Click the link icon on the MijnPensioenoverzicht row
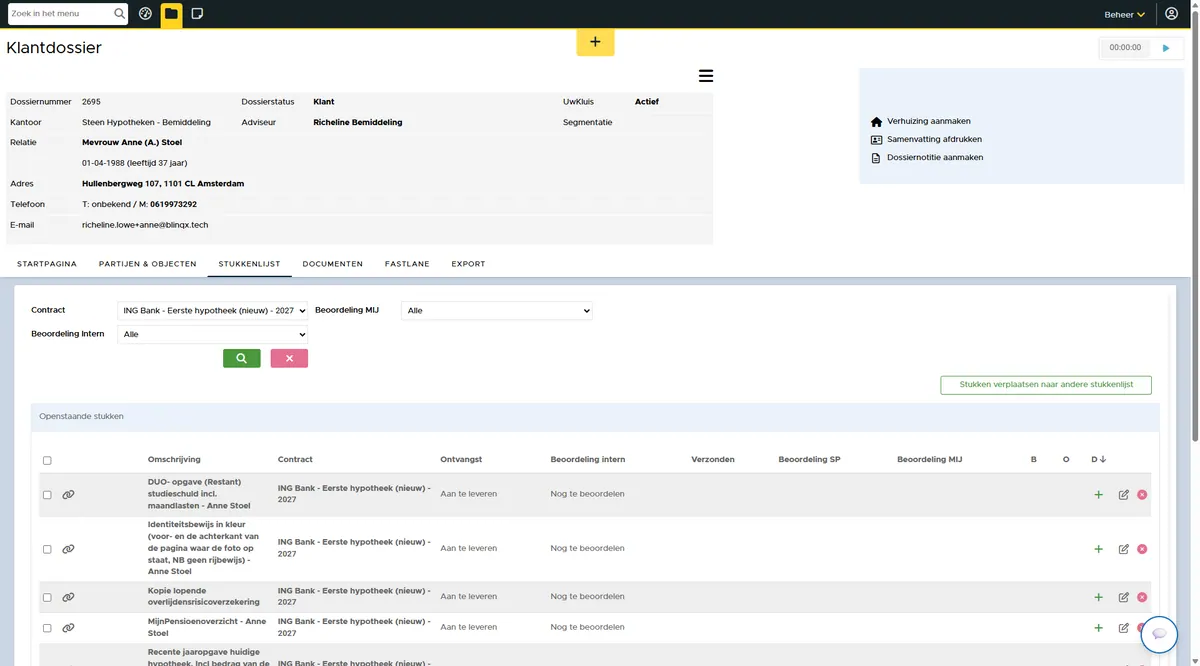1200x666 pixels. (x=68, y=628)
